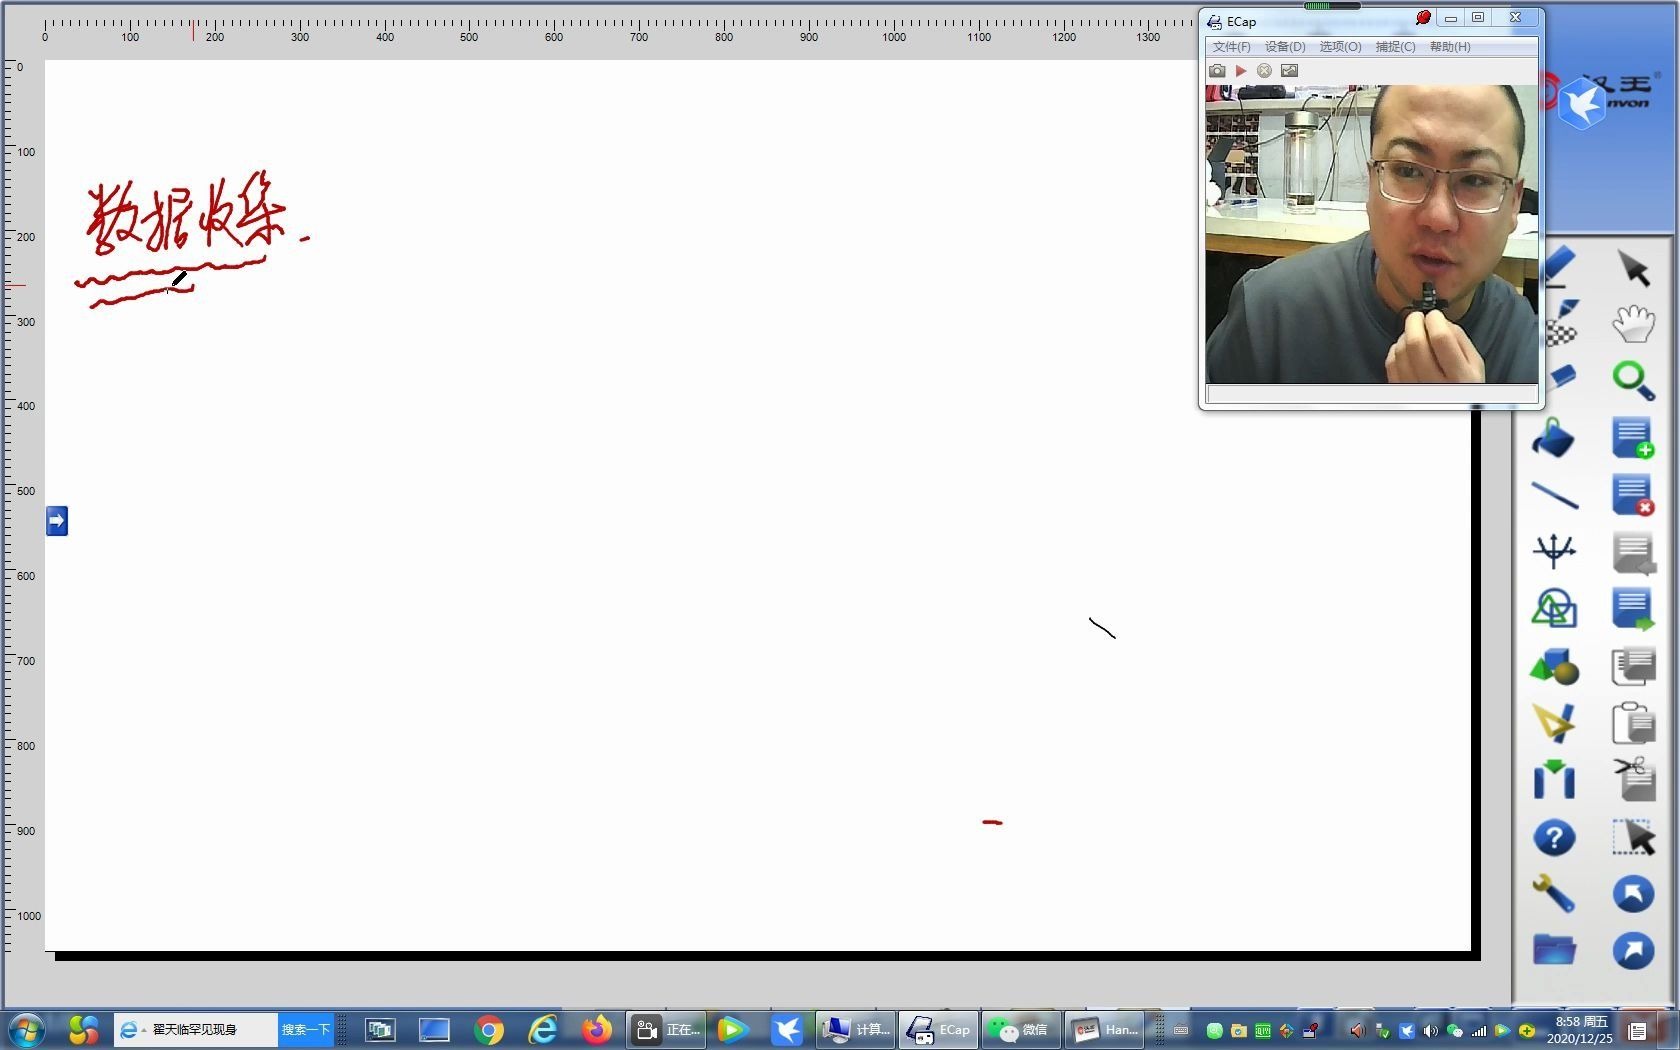
Task: Open the 2D geometric shapes tool
Action: (x=1554, y=608)
